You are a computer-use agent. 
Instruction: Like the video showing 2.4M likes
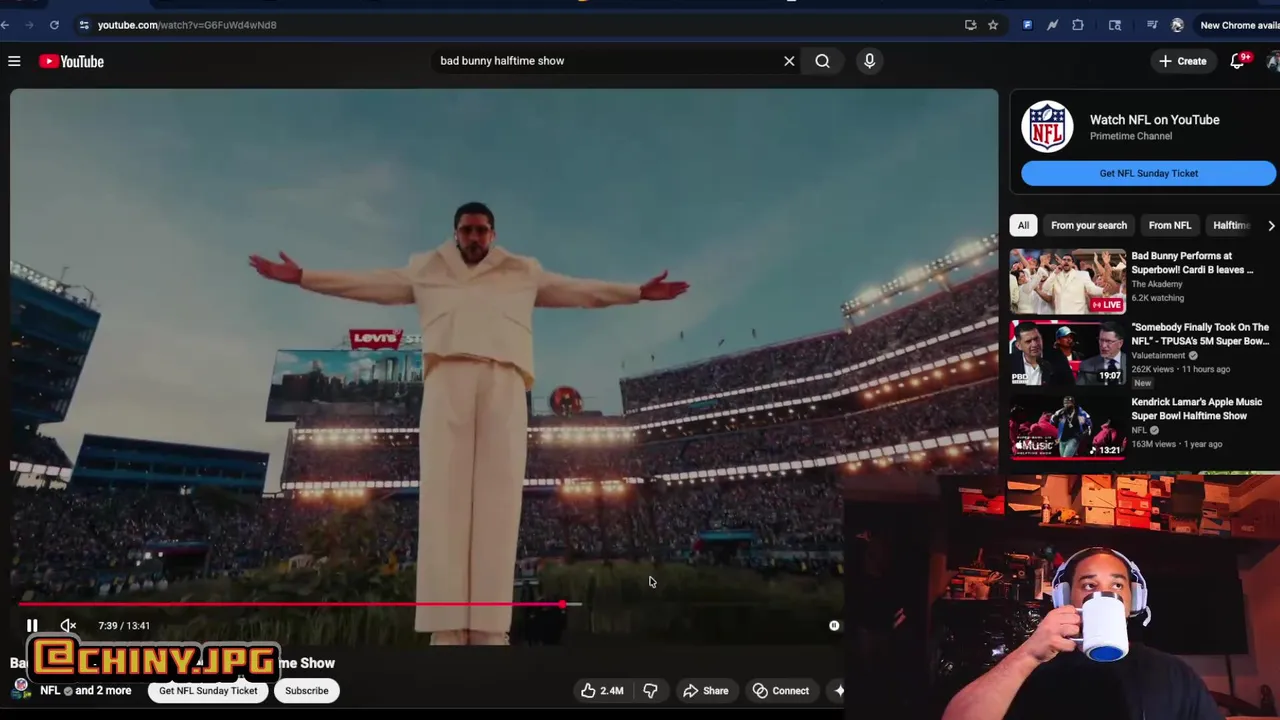(x=601, y=690)
